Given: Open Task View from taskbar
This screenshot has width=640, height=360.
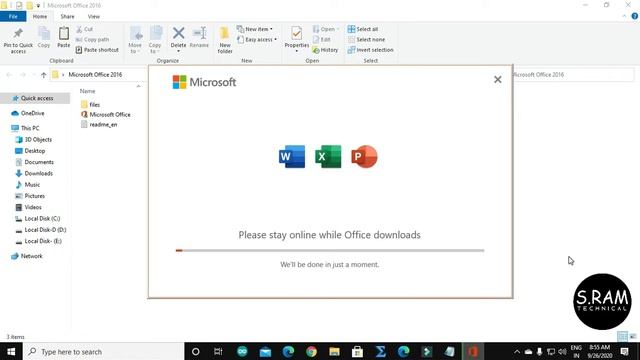Looking at the screenshot, I should click(218, 351).
